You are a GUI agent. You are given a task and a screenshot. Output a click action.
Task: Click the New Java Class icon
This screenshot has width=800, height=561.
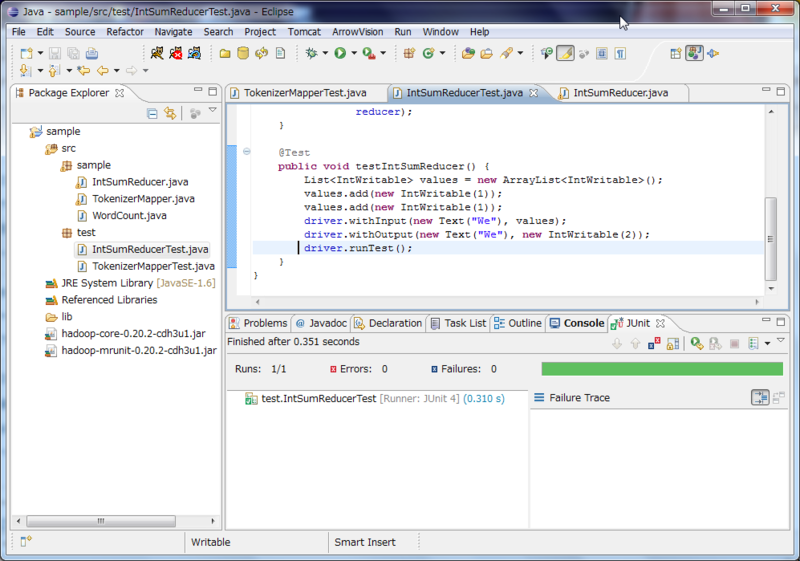(x=428, y=53)
